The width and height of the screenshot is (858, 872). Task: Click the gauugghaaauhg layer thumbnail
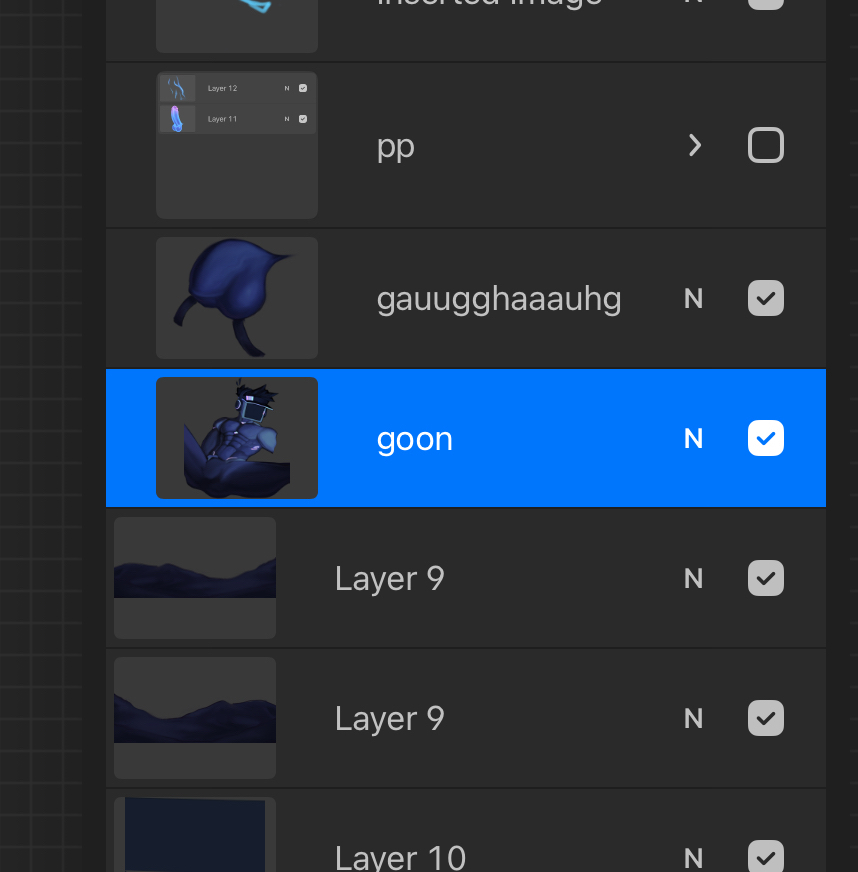click(x=237, y=298)
